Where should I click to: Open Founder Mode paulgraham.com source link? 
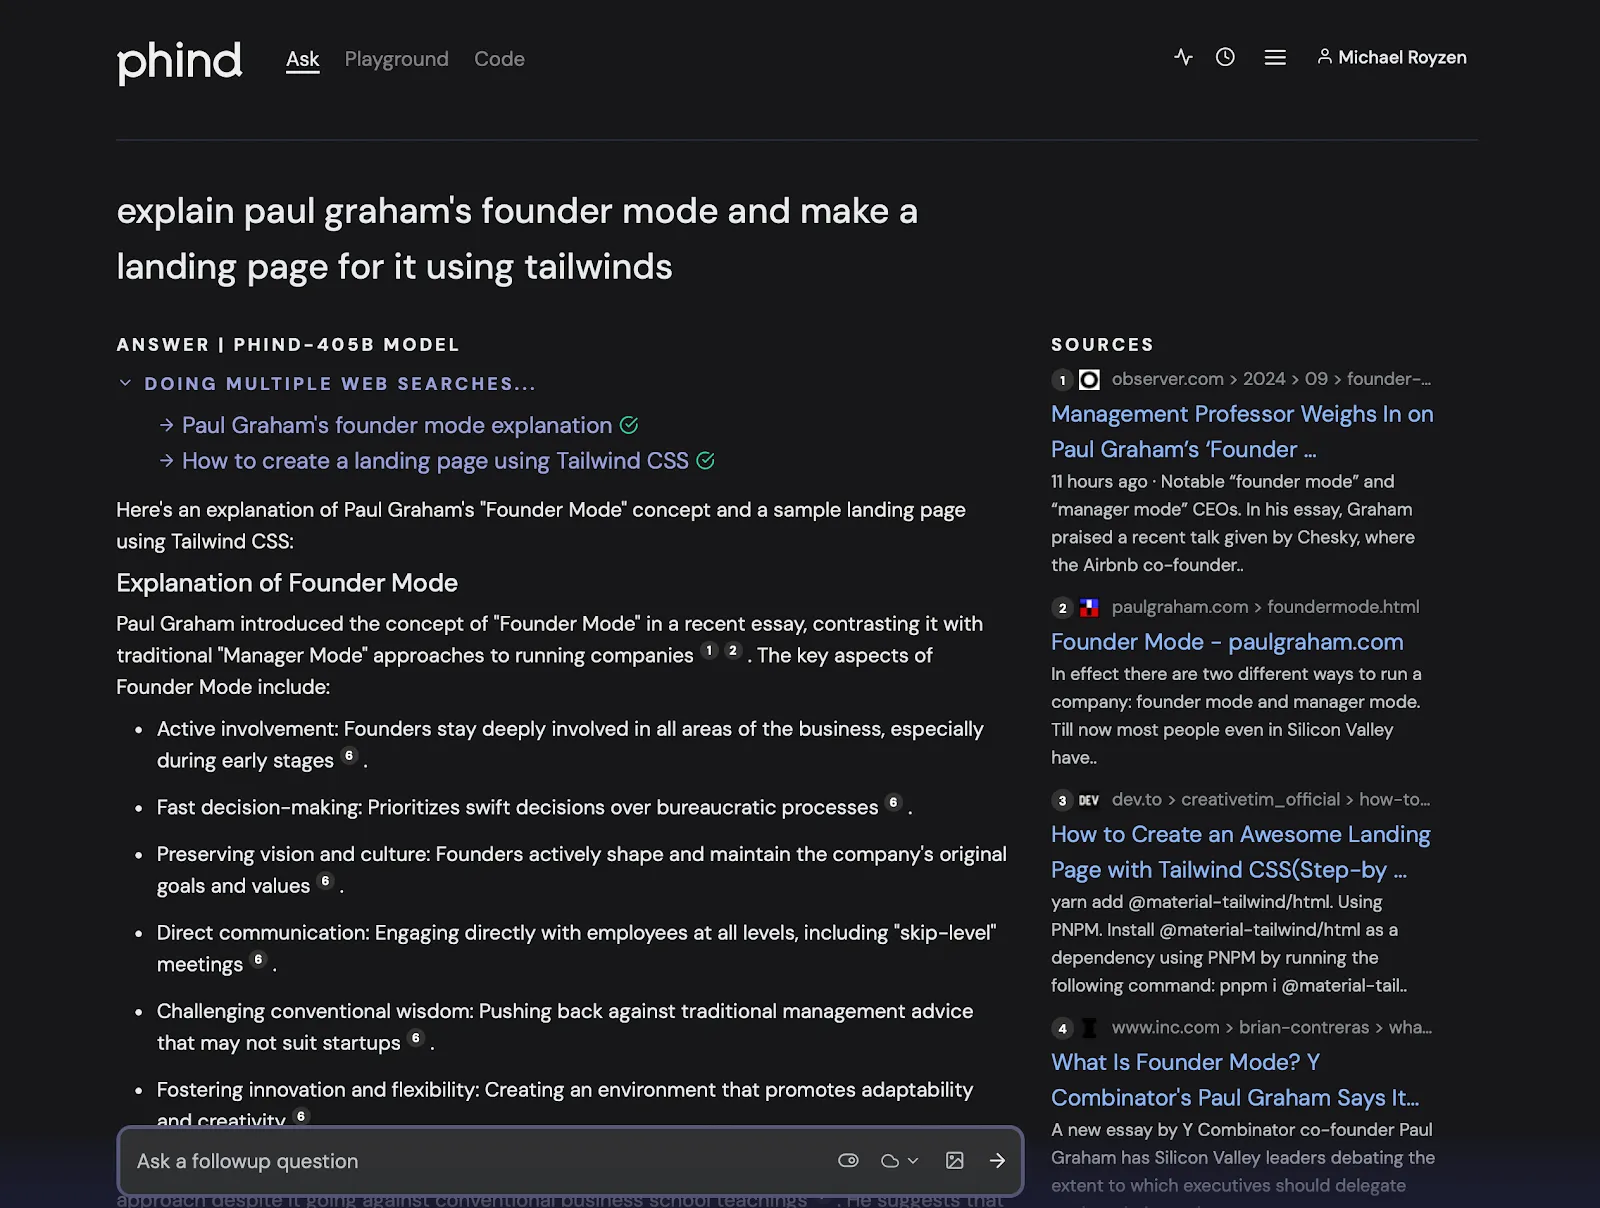(x=1227, y=642)
